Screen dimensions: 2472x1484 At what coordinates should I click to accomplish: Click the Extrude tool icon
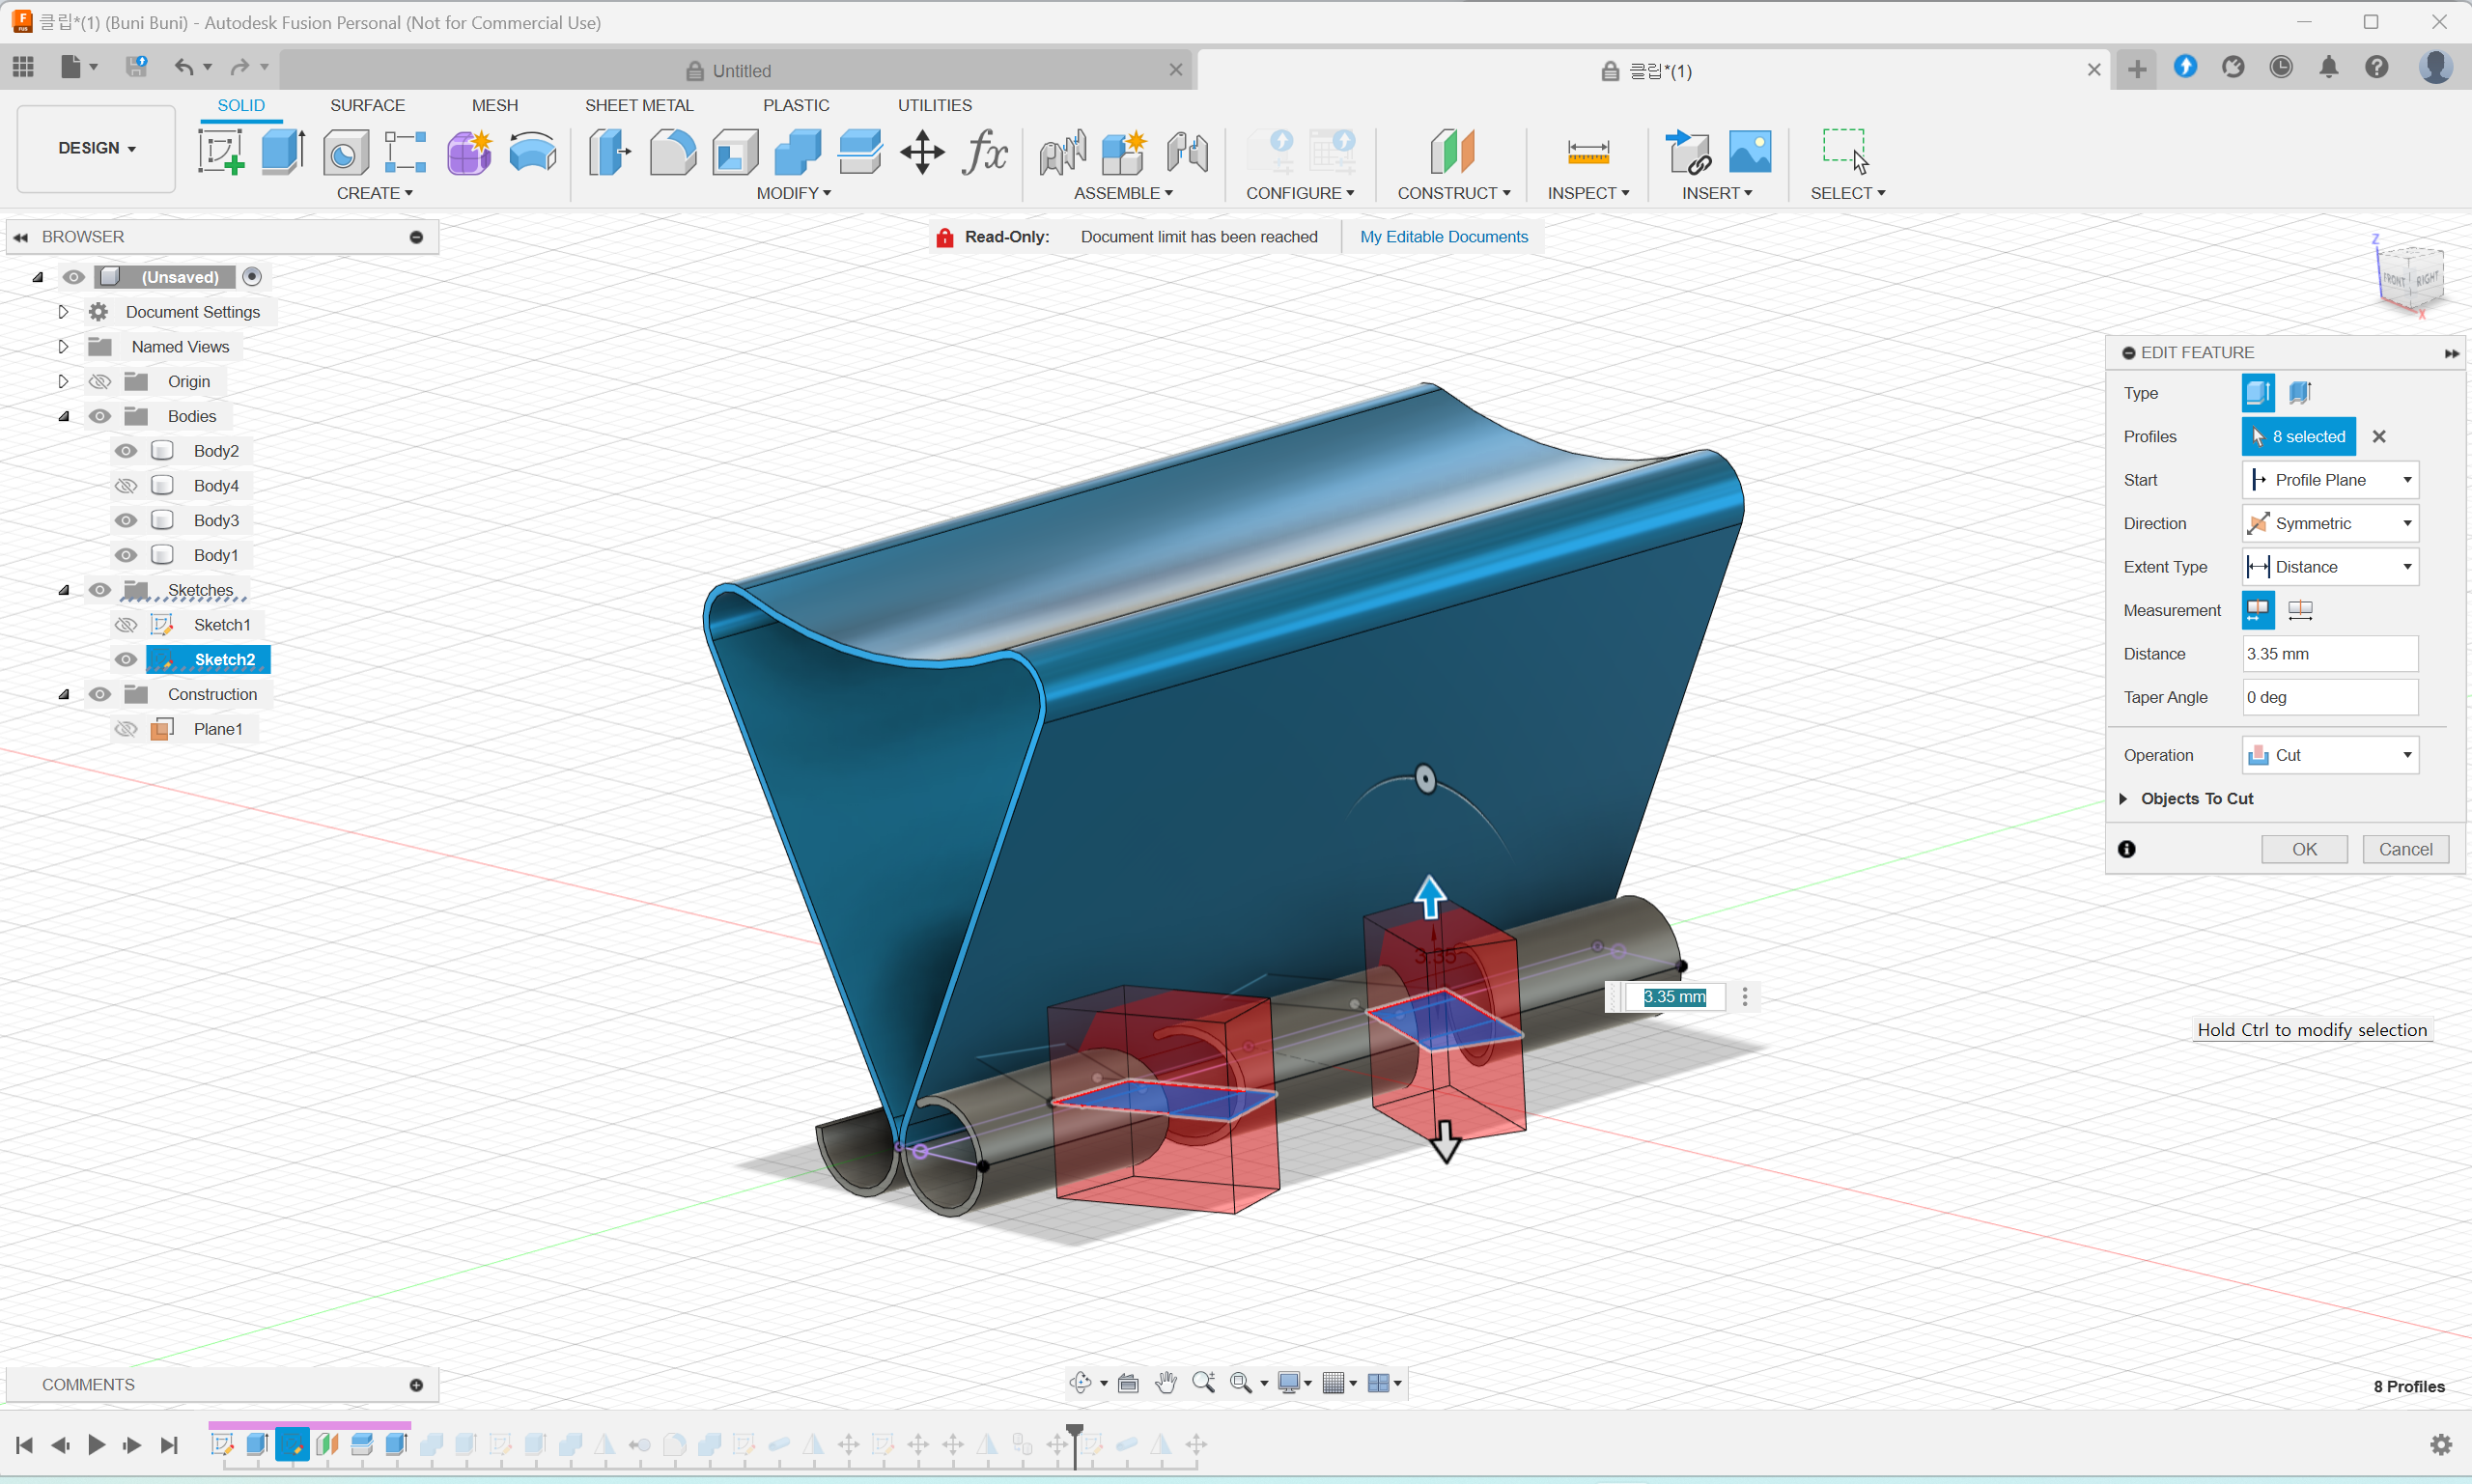[x=283, y=152]
